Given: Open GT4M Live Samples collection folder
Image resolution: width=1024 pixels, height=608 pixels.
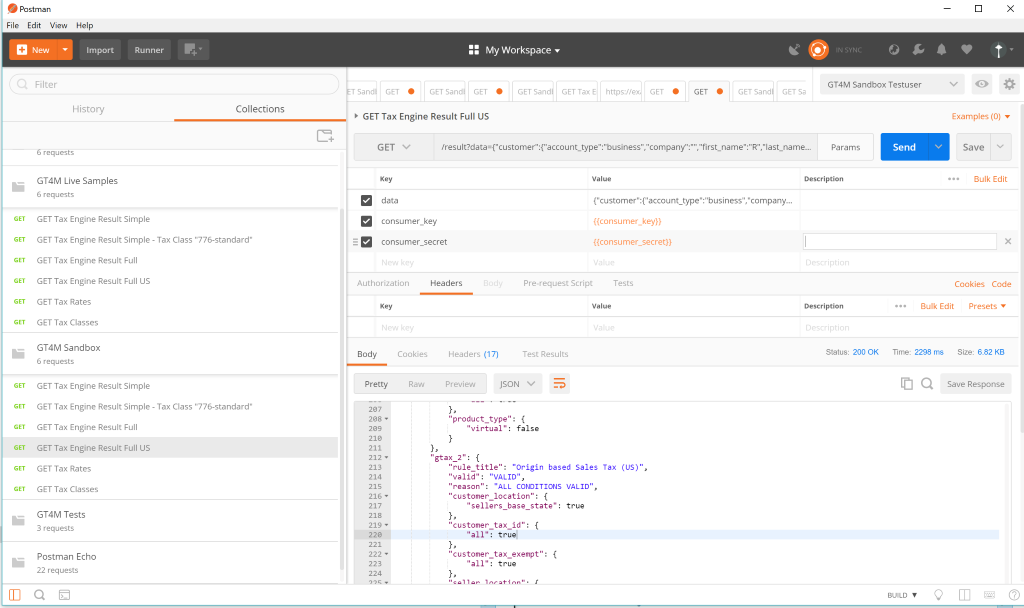Looking at the screenshot, I should [x=172, y=187].
